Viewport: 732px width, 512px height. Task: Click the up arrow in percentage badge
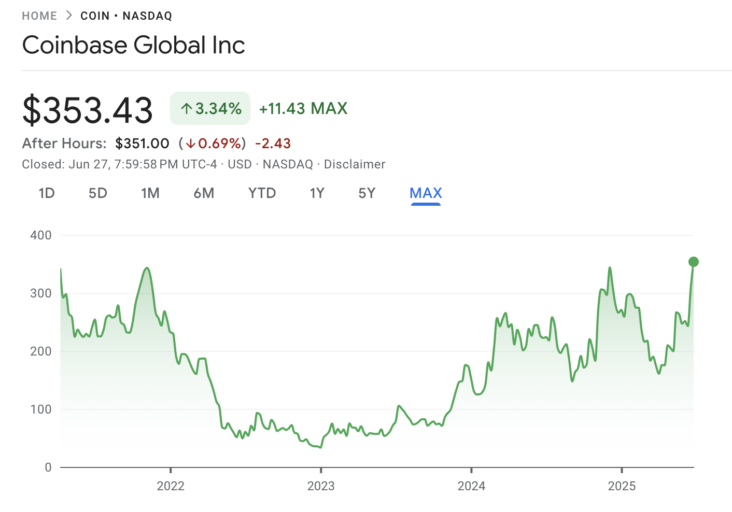click(187, 108)
